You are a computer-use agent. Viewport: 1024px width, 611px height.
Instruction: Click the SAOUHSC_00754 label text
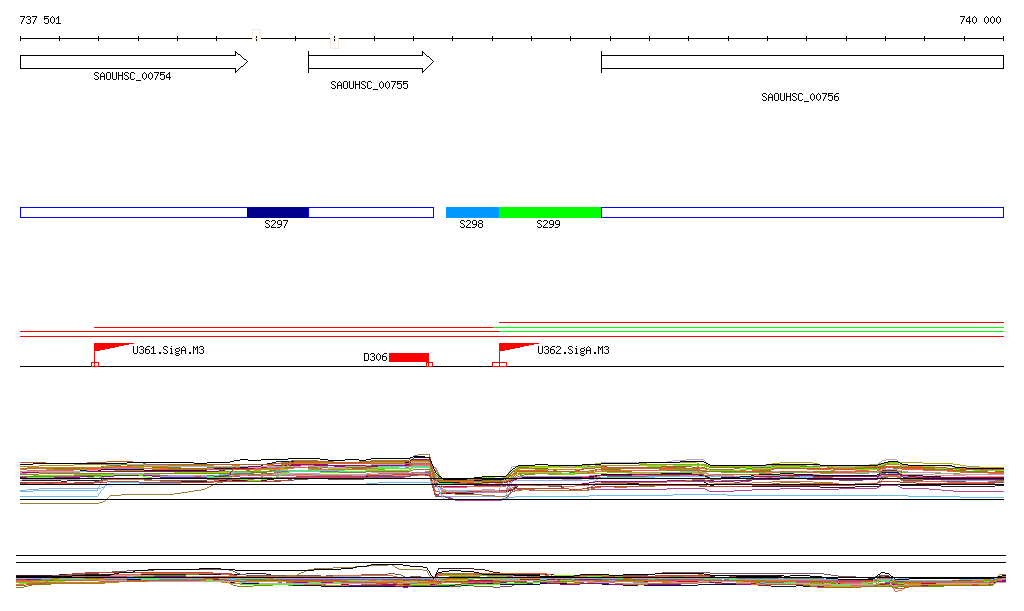pos(132,76)
